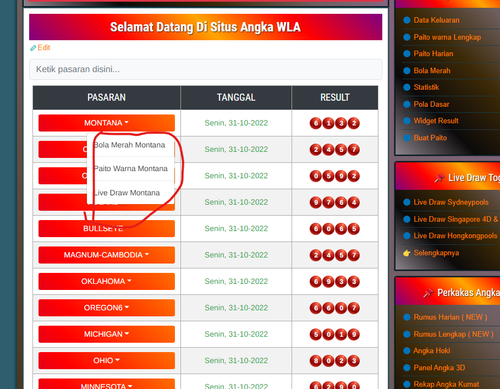Click the blue bullet beside Statistik

[x=407, y=87]
